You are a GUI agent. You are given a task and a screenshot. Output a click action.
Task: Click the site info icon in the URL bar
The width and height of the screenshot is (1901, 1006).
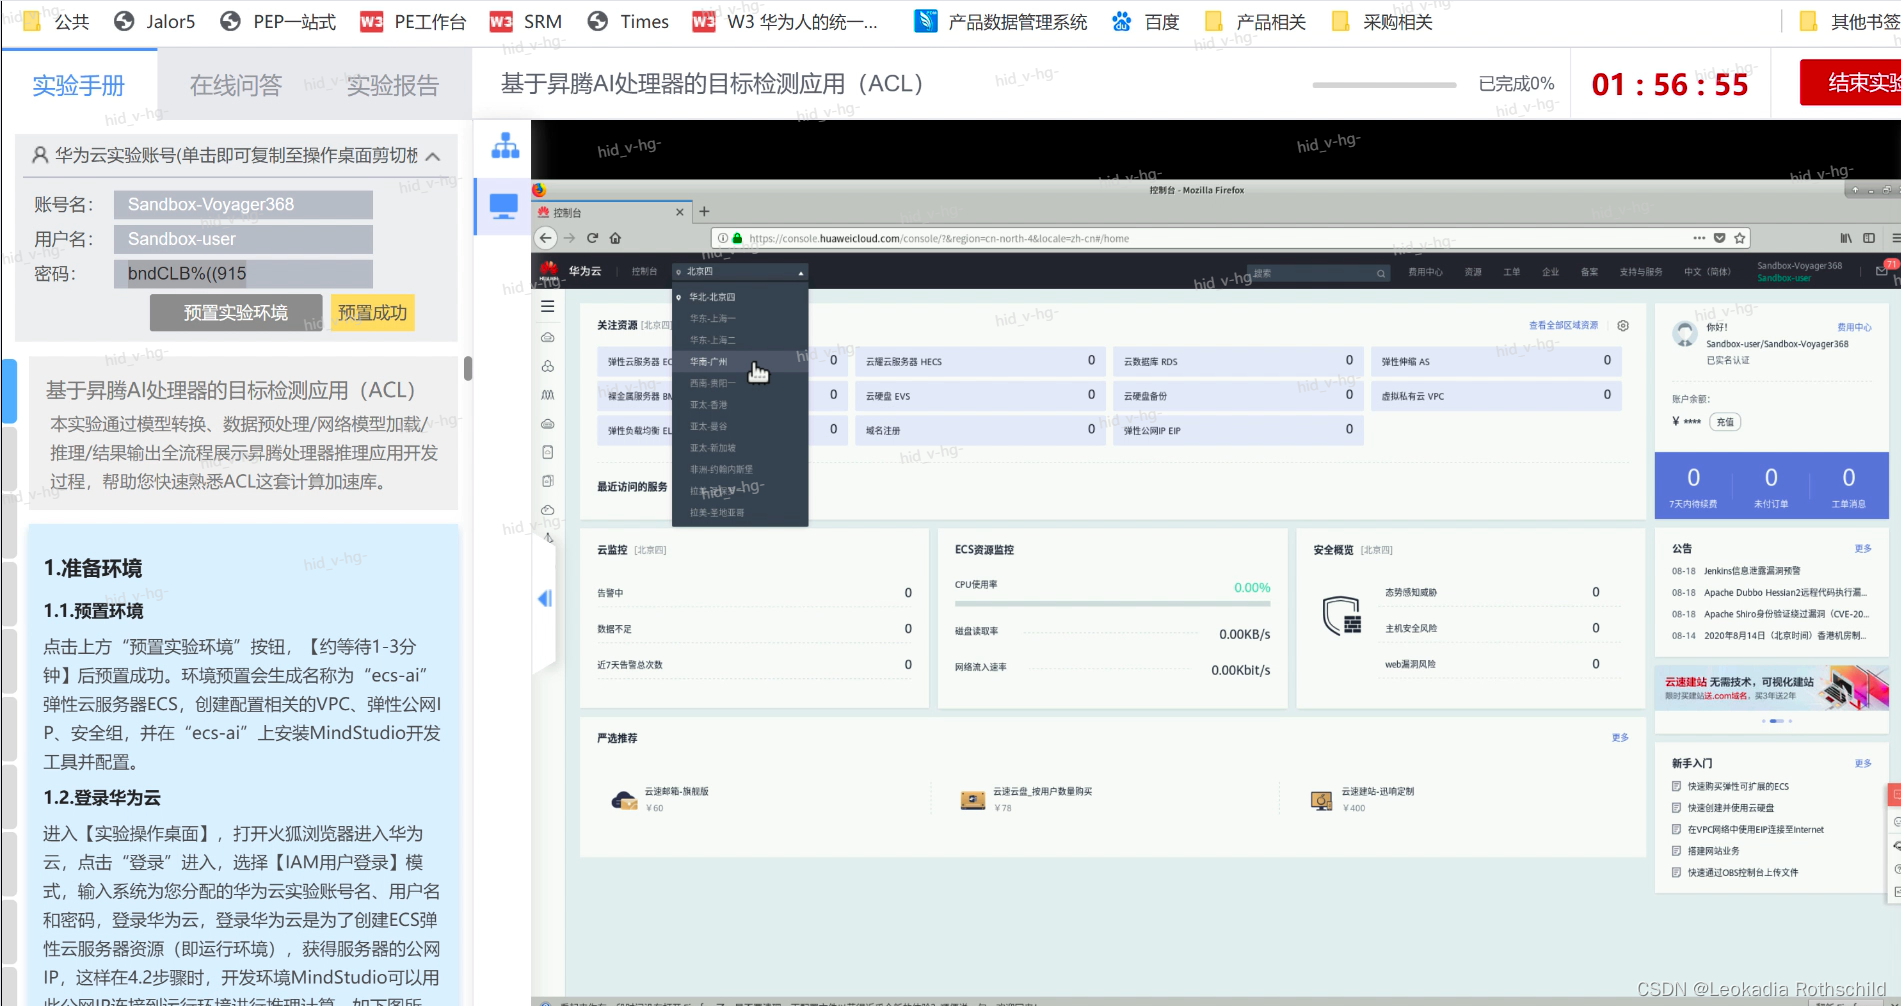[722, 238]
